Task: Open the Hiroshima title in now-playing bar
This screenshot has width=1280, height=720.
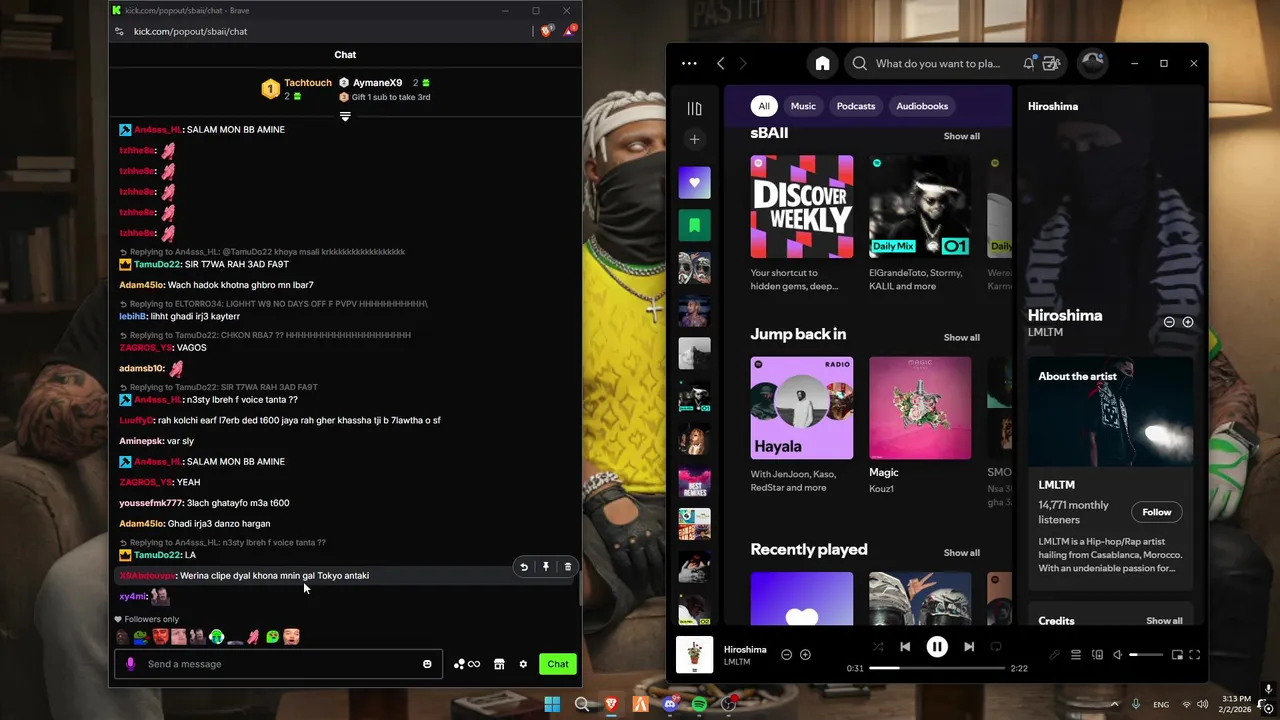Action: point(745,650)
